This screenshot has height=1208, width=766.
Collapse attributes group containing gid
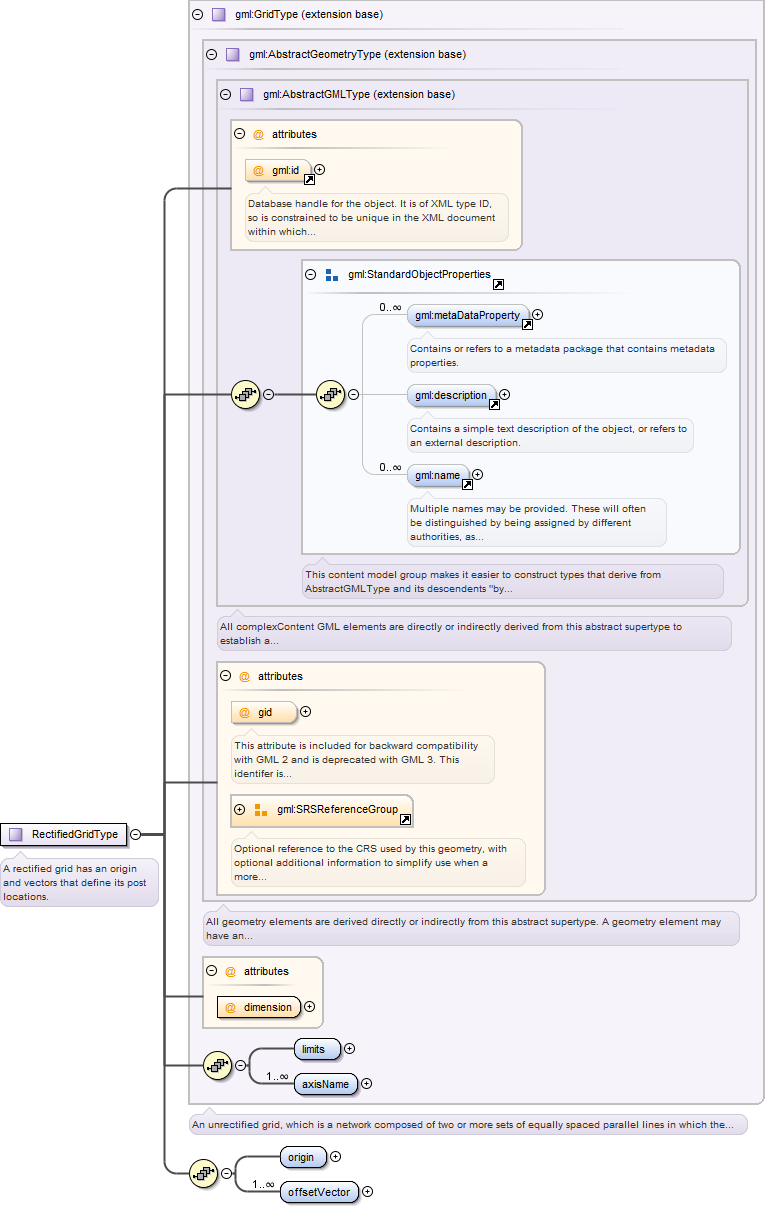click(225, 676)
